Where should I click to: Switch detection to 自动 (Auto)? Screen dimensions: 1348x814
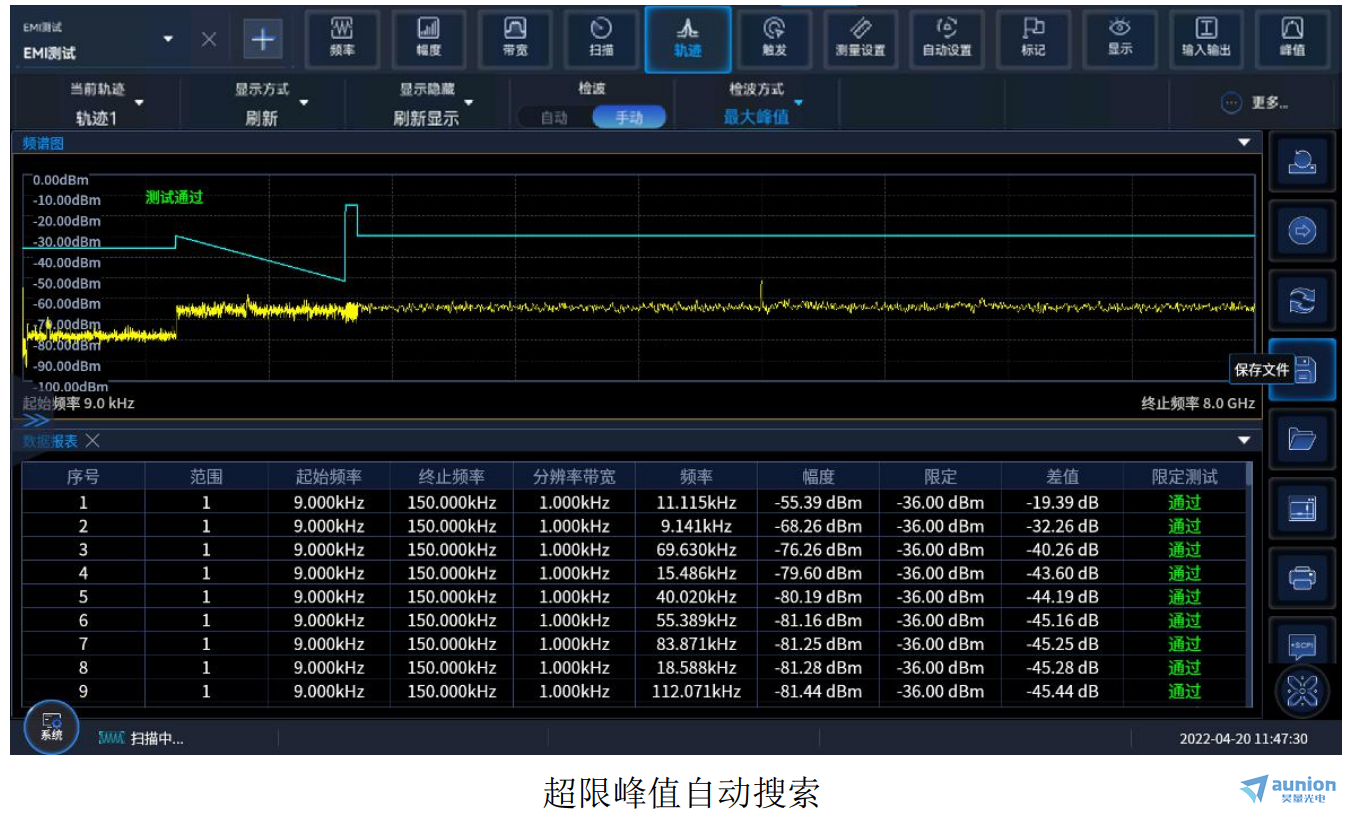[x=555, y=118]
